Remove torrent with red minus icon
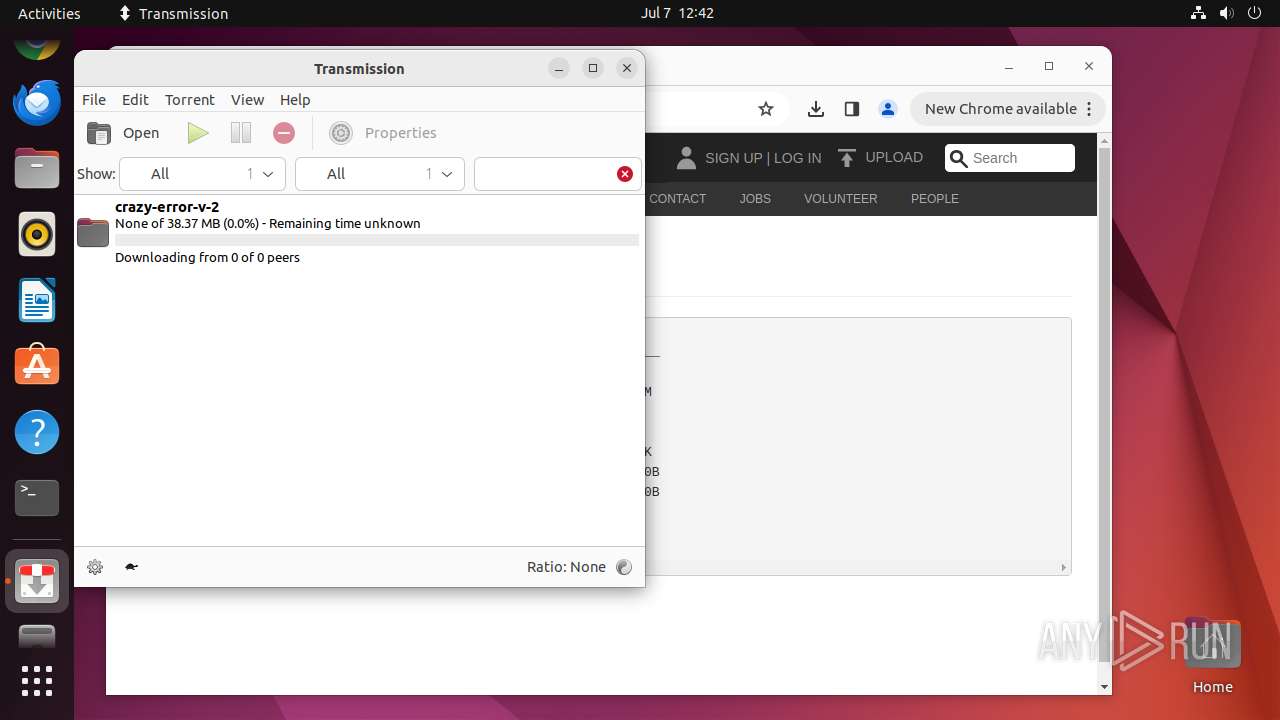 pyautogui.click(x=284, y=133)
